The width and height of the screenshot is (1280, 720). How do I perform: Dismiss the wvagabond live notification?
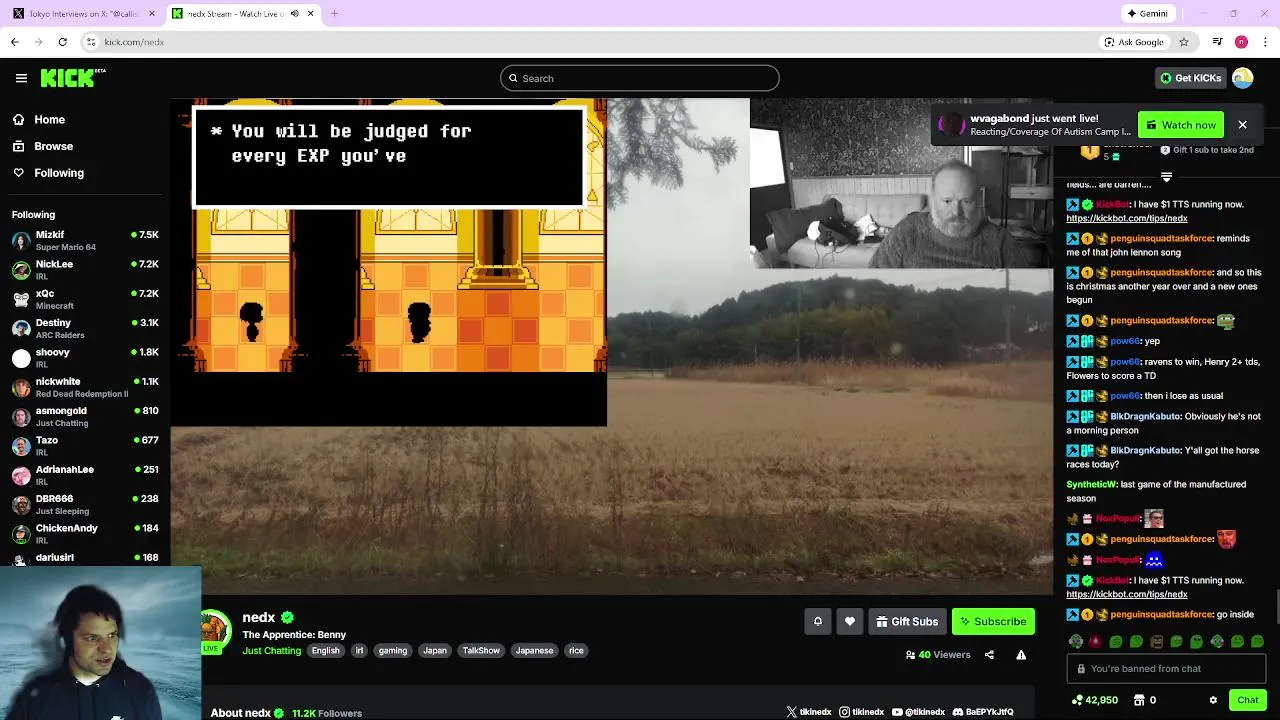(1242, 125)
